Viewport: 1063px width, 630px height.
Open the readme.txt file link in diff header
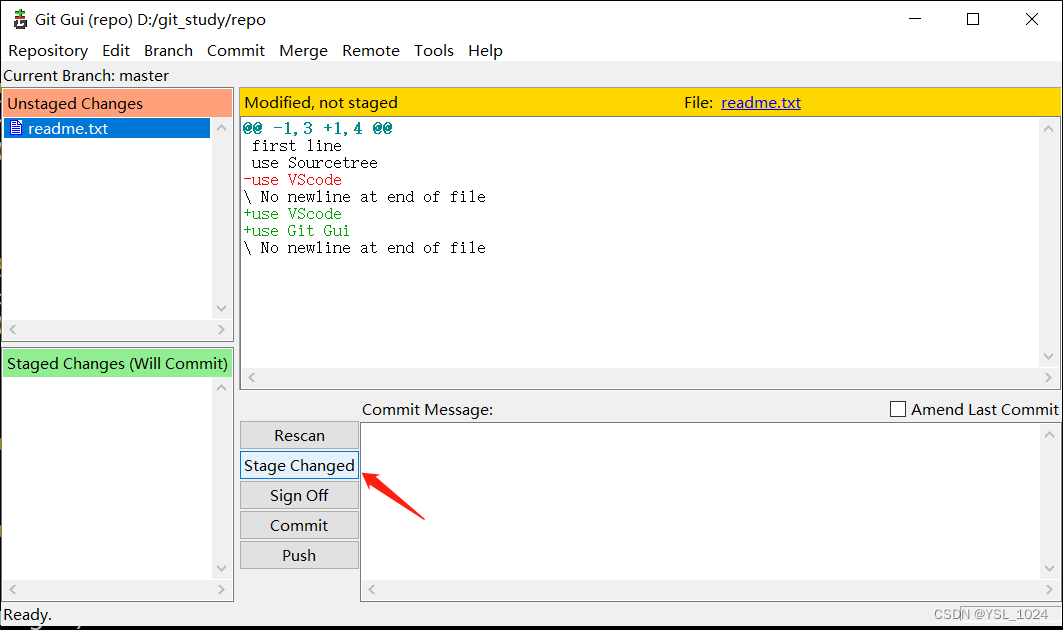(761, 102)
